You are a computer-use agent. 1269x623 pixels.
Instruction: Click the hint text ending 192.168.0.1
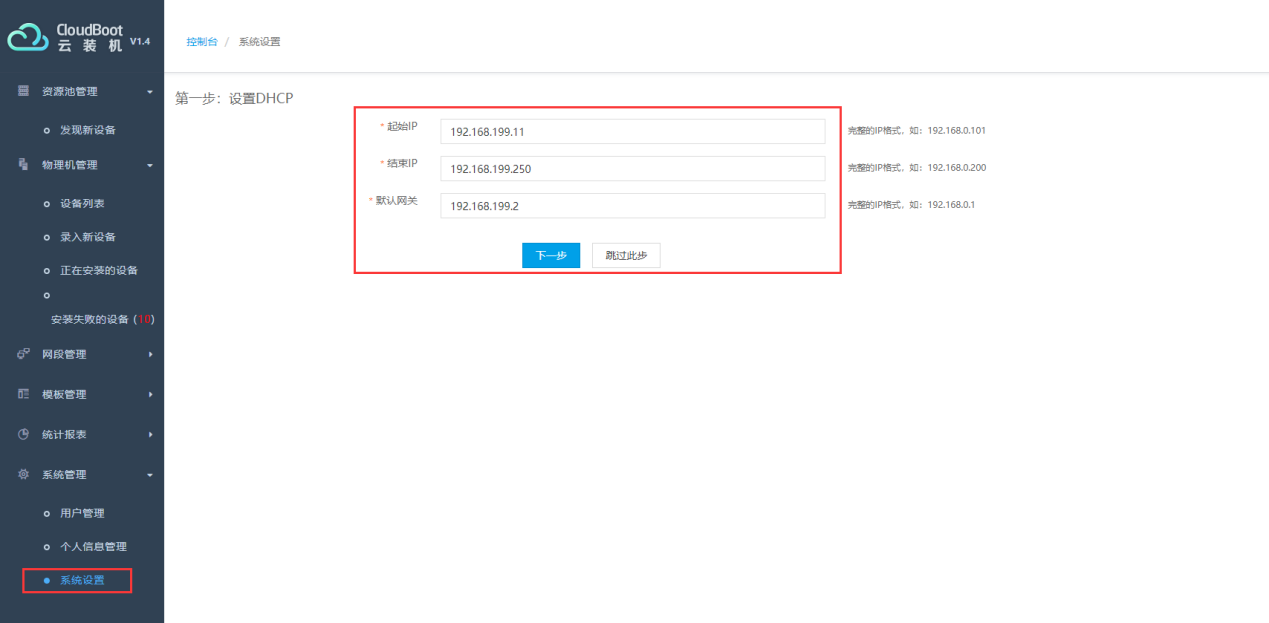[x=911, y=205]
